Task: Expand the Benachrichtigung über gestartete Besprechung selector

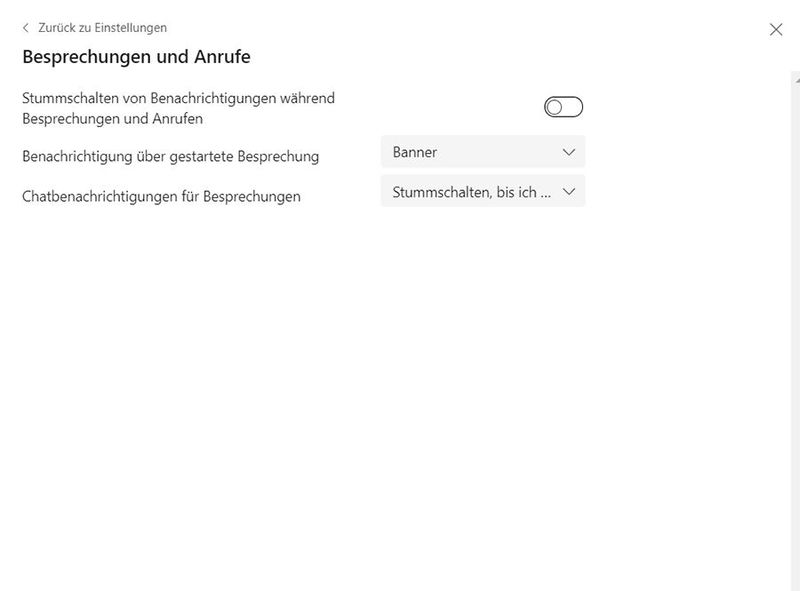Action: (x=483, y=152)
